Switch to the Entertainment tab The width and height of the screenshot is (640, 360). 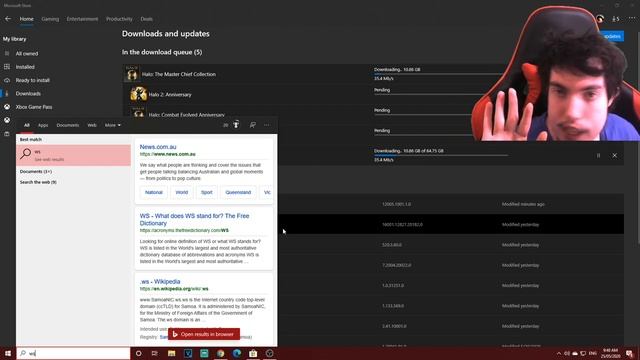coord(82,19)
